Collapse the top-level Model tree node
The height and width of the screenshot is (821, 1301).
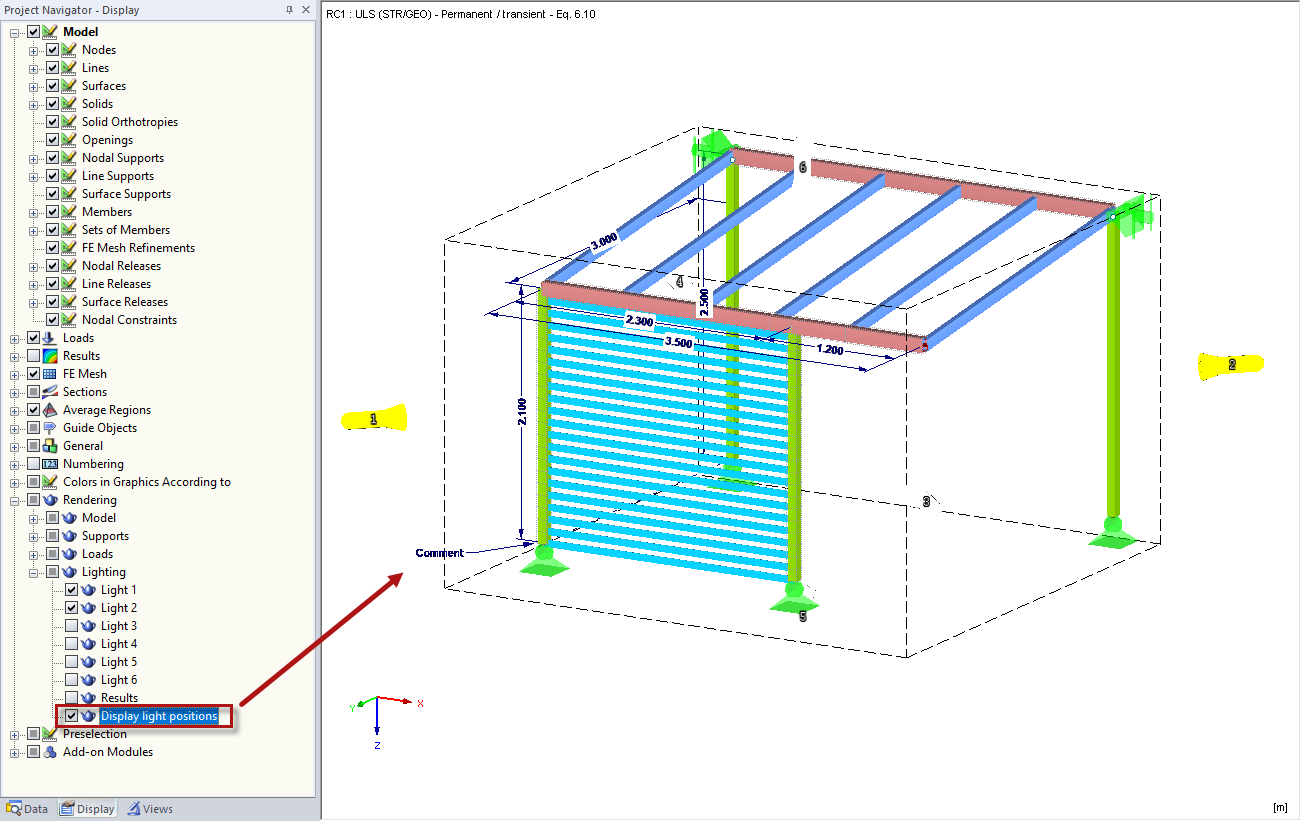[x=15, y=32]
